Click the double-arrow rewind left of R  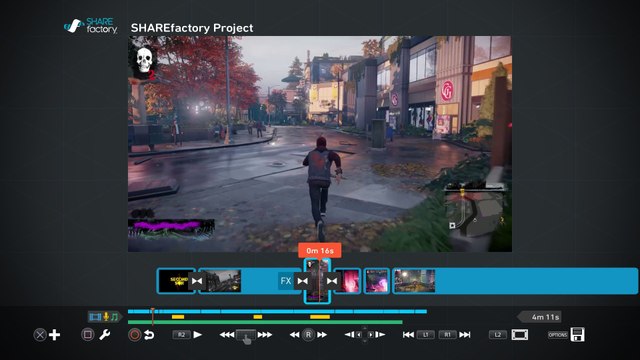(295, 335)
